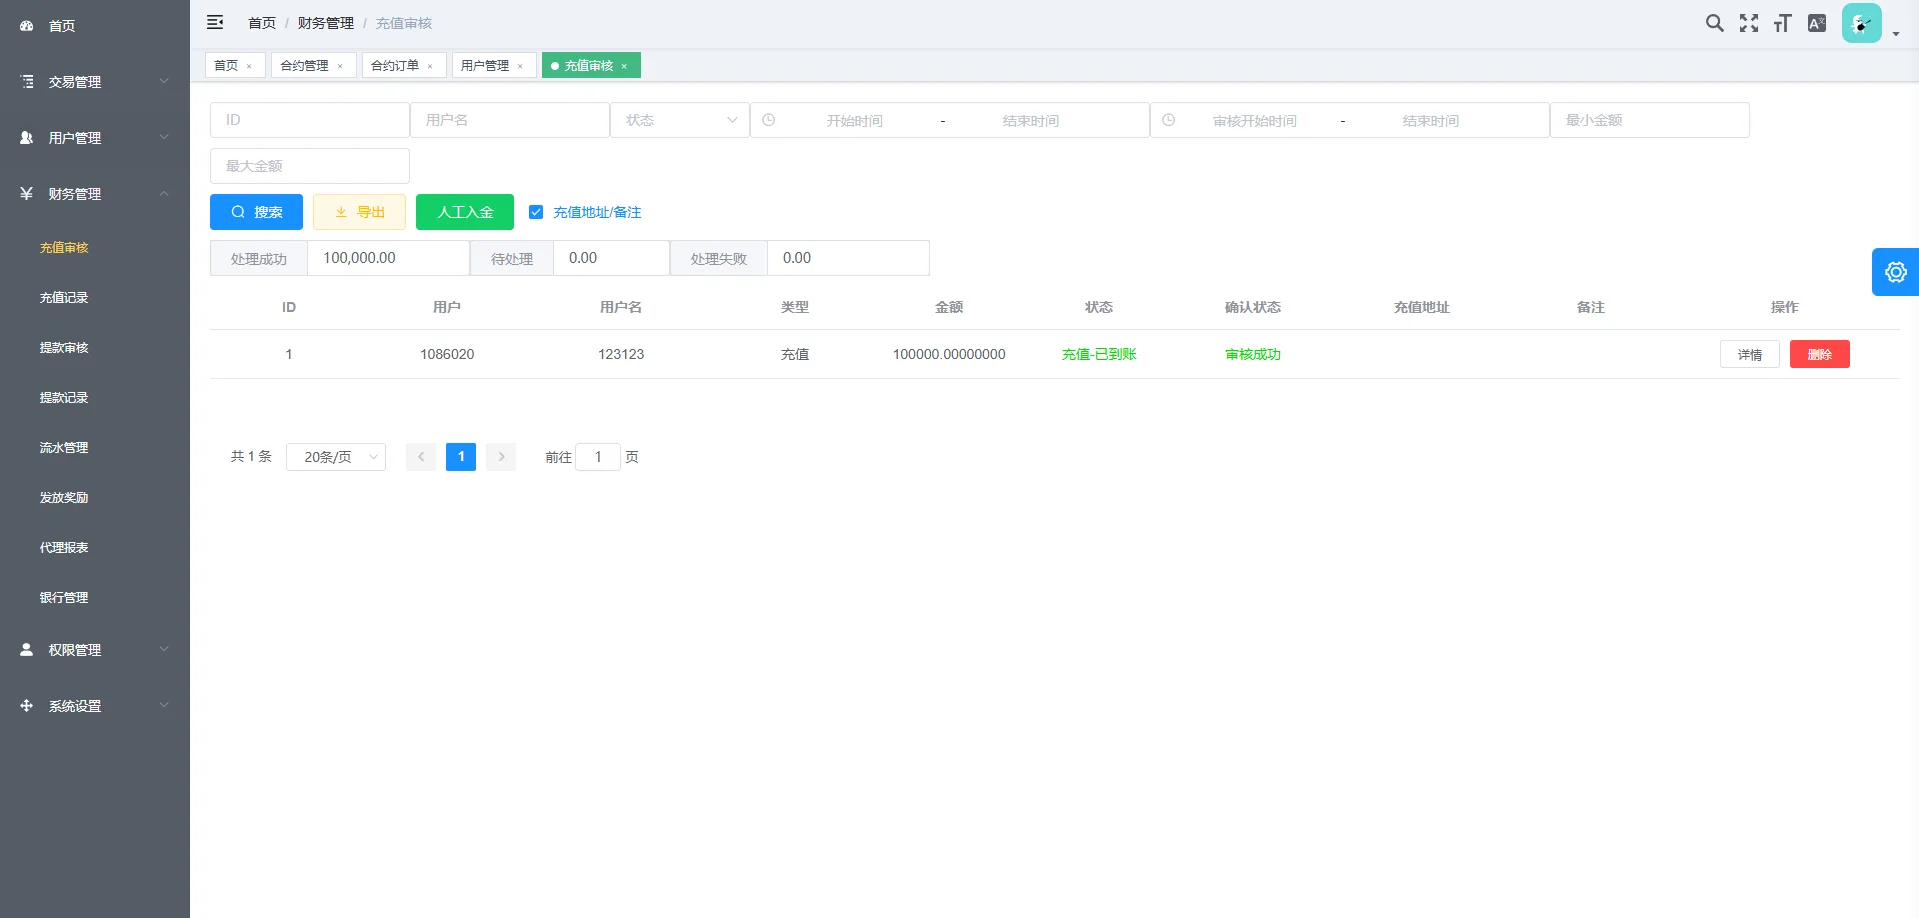Close the 用户管理 tab
Screen dimensions: 1919x918
[520, 65]
